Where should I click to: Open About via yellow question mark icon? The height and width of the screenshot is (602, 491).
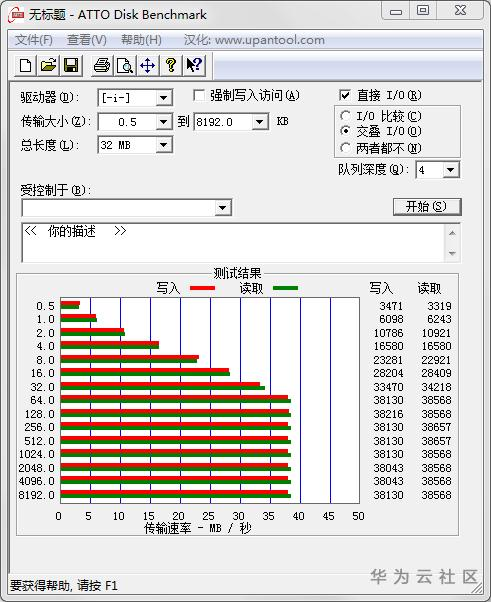click(x=171, y=65)
